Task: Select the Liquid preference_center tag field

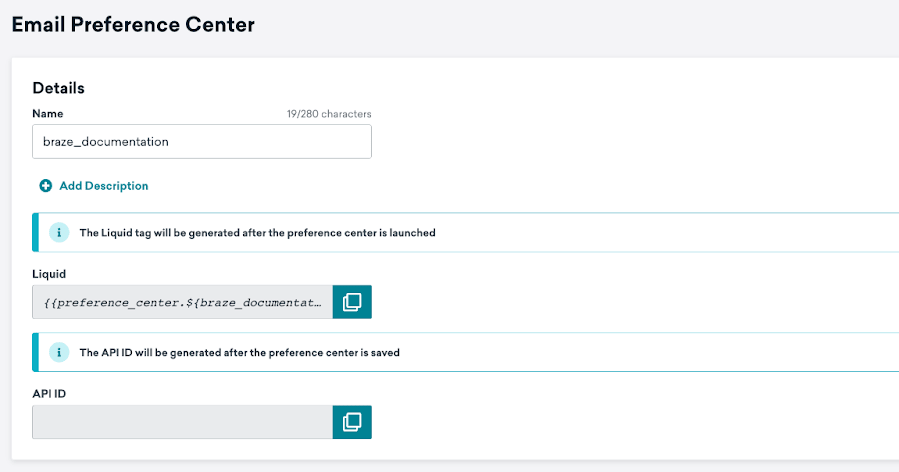Action: (x=182, y=302)
